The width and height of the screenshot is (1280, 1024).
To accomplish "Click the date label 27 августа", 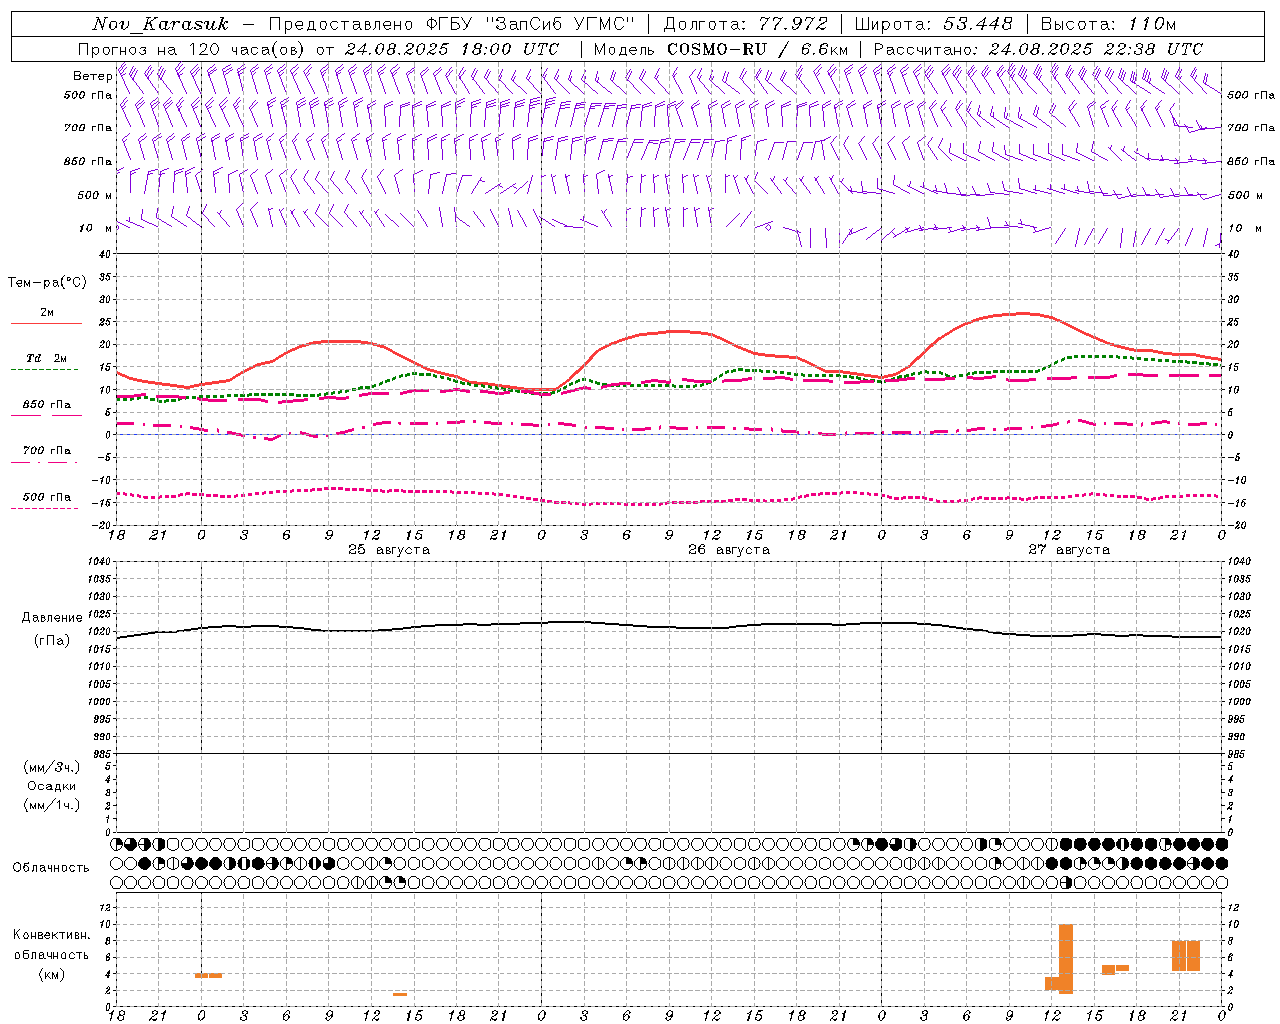I will pyautogui.click(x=1069, y=550).
